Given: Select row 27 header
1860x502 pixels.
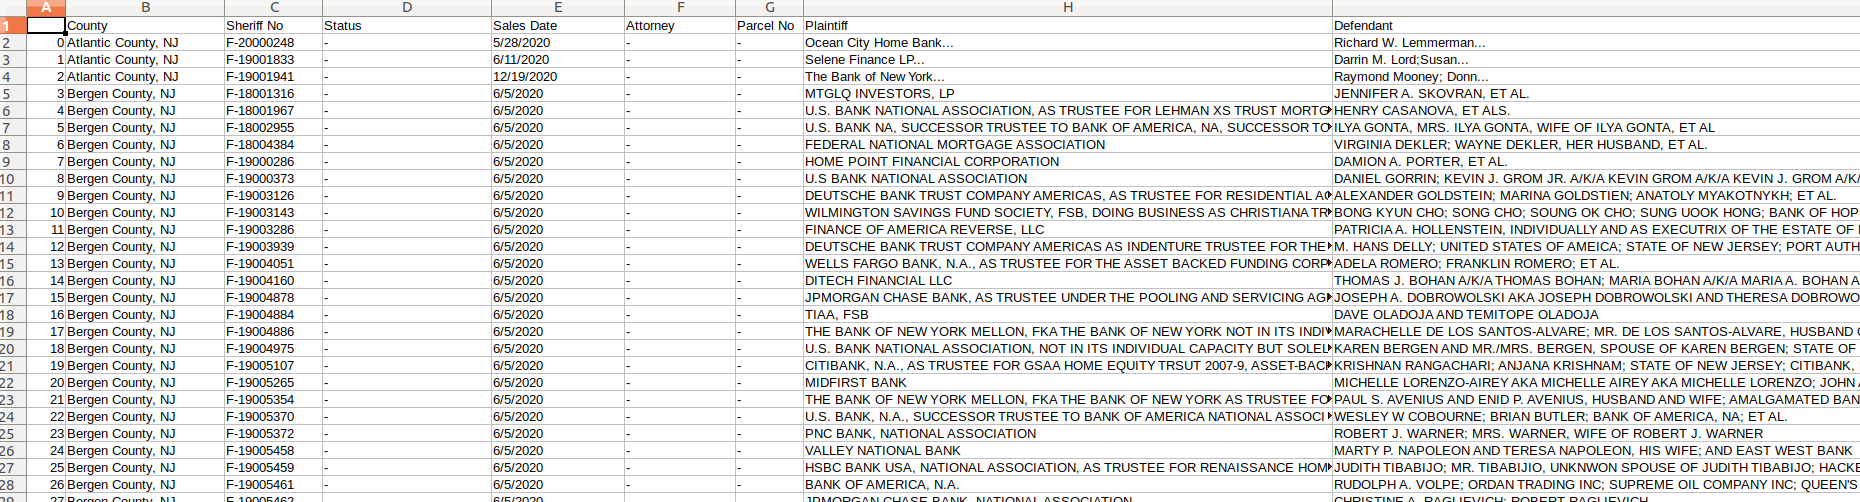Looking at the screenshot, I should pos(13,468).
